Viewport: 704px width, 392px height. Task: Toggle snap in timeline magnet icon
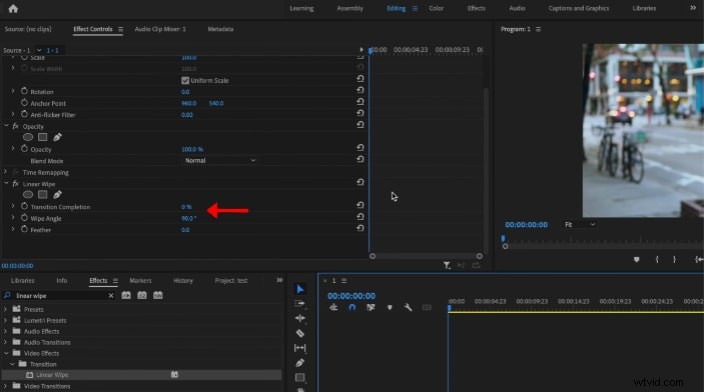(352, 307)
